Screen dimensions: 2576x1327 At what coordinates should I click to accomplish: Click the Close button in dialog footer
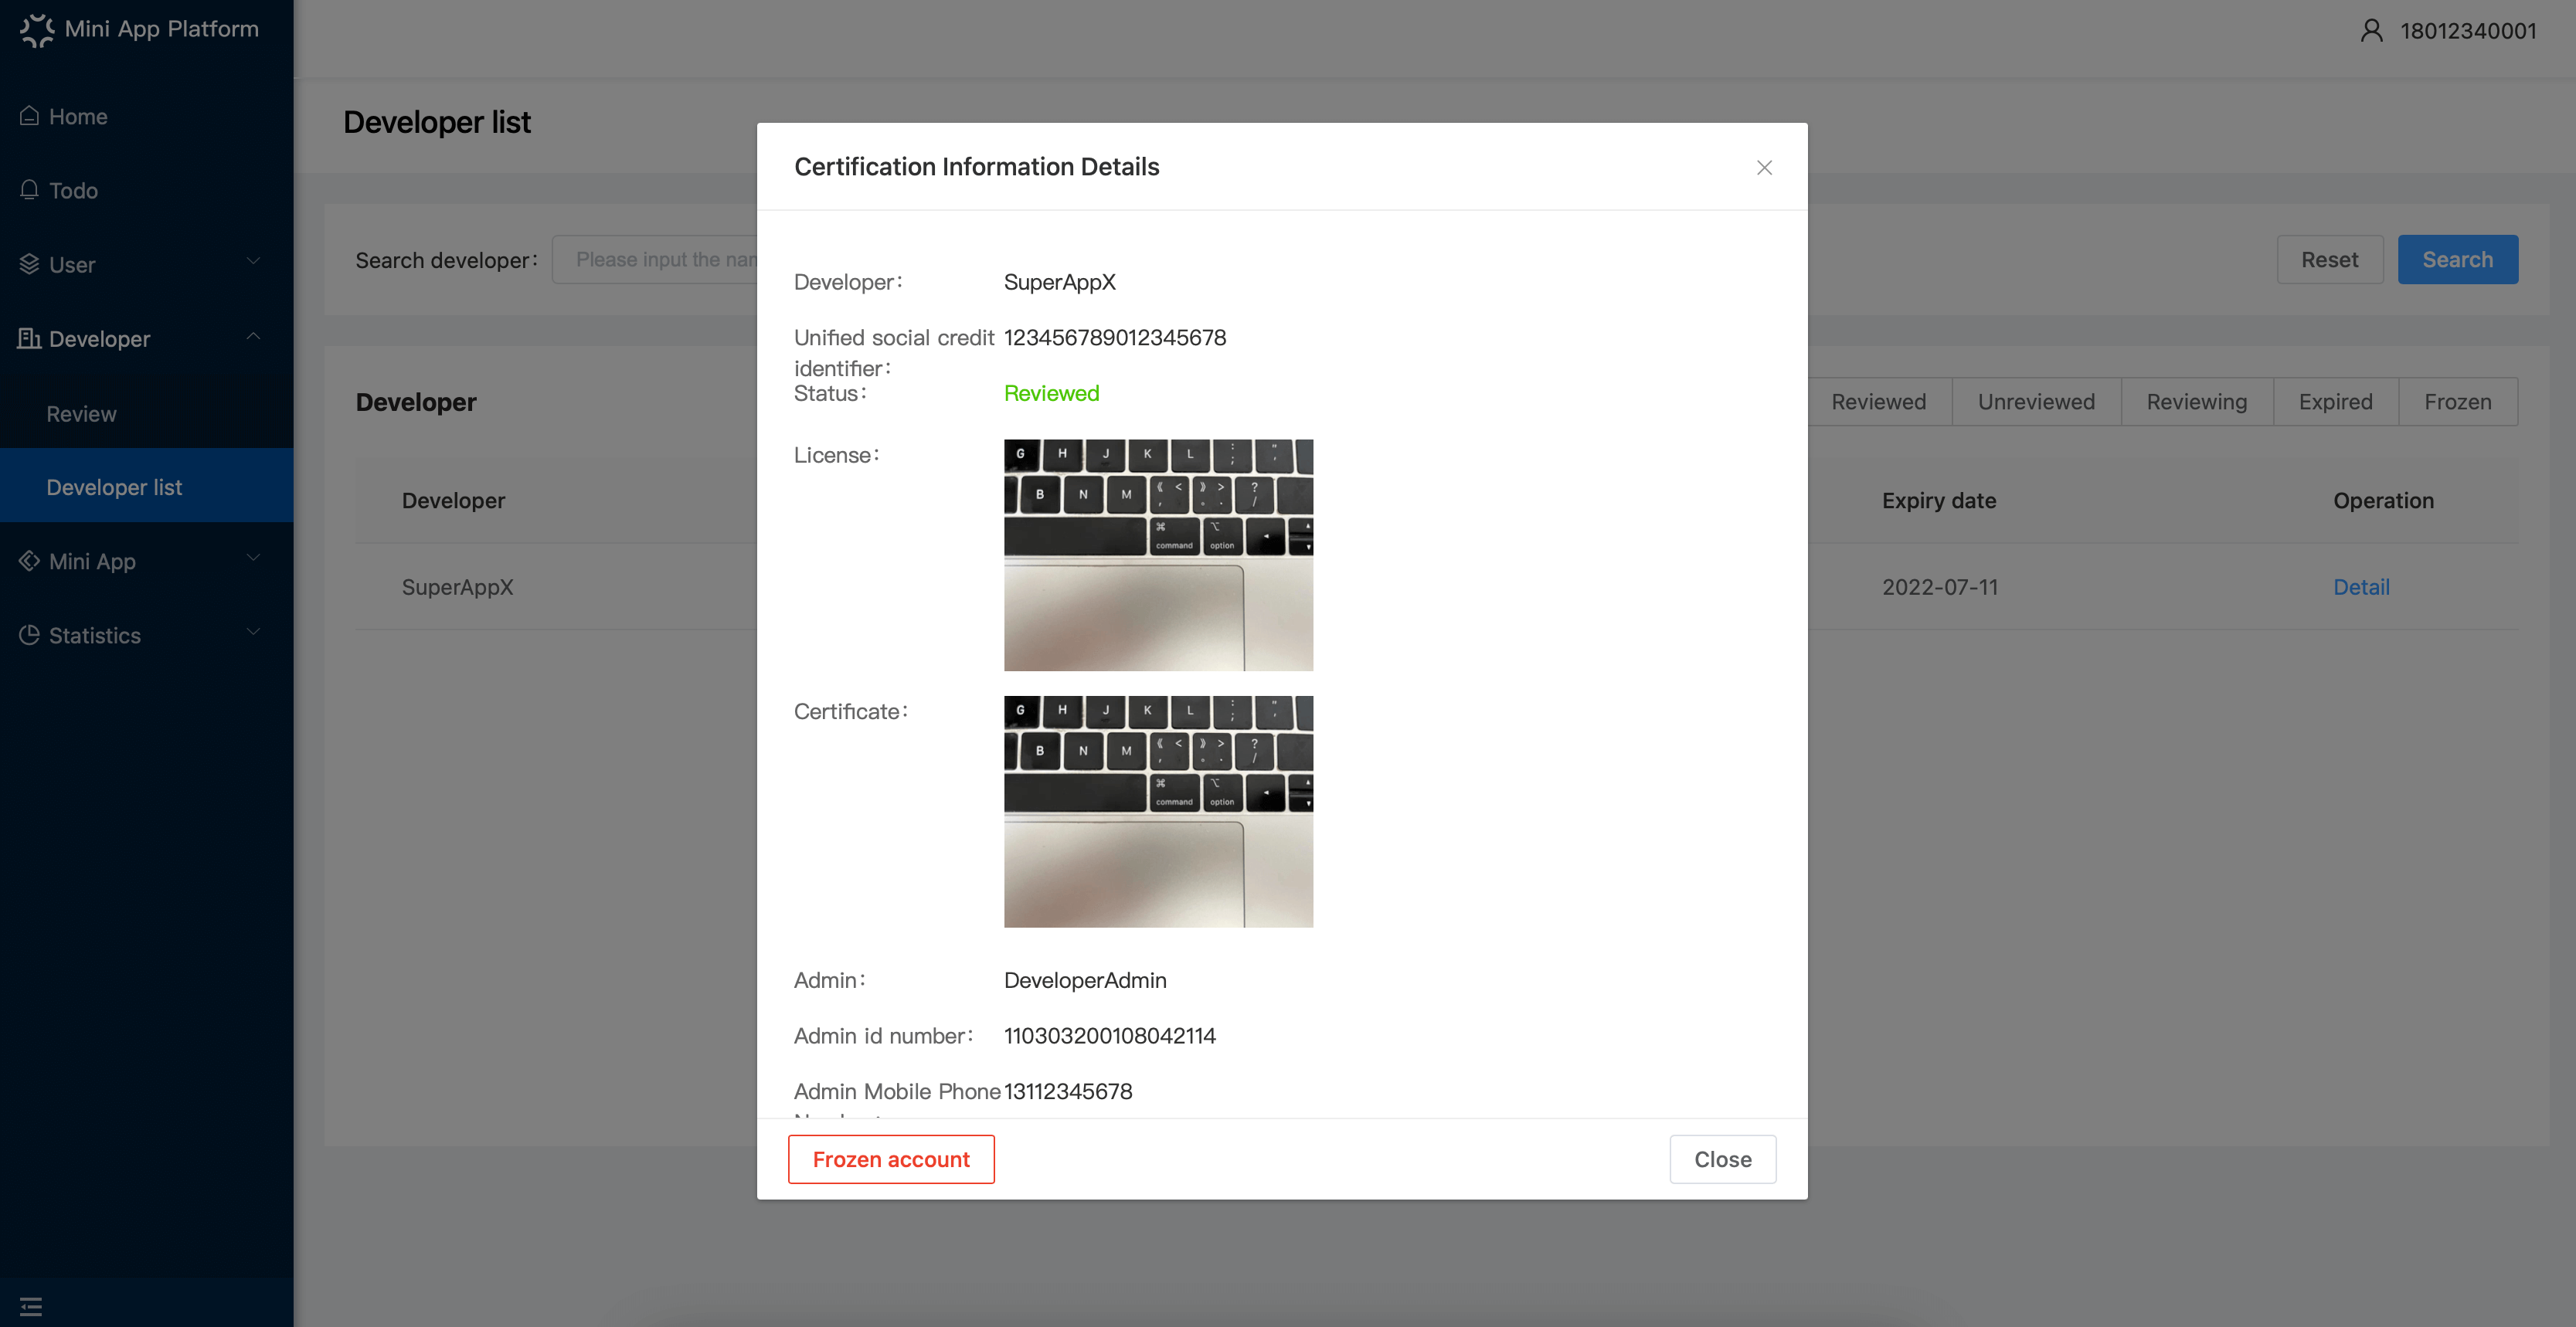point(1723,1159)
